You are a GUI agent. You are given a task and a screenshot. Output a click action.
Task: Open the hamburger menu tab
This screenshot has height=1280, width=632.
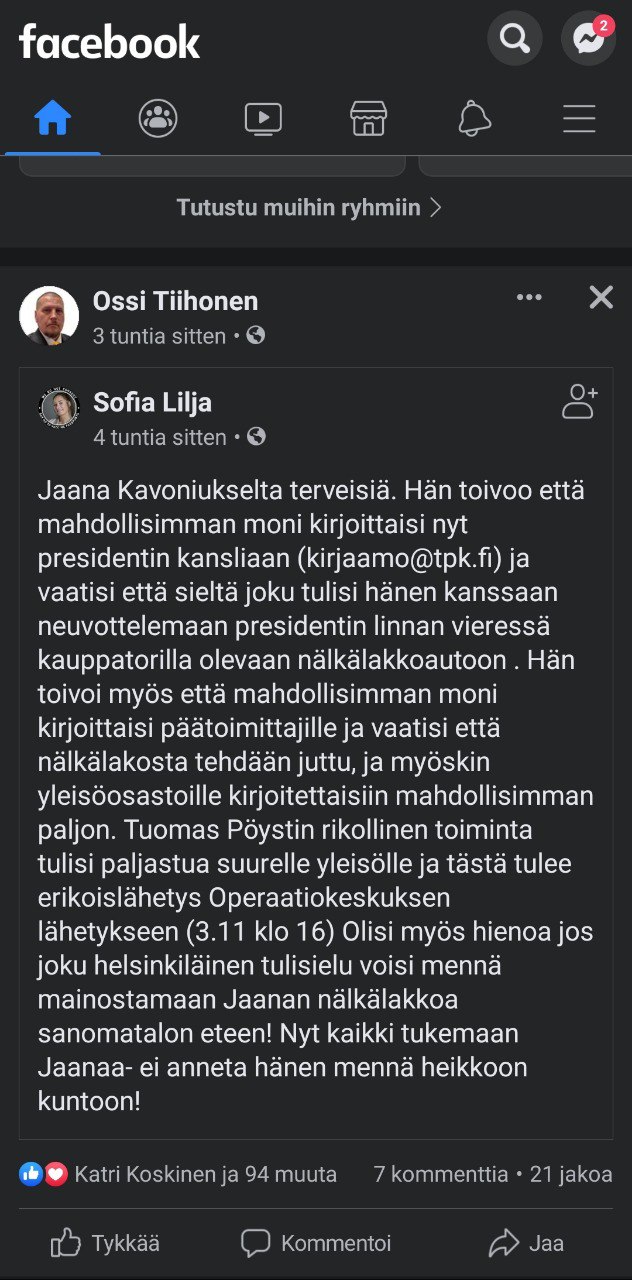click(579, 119)
